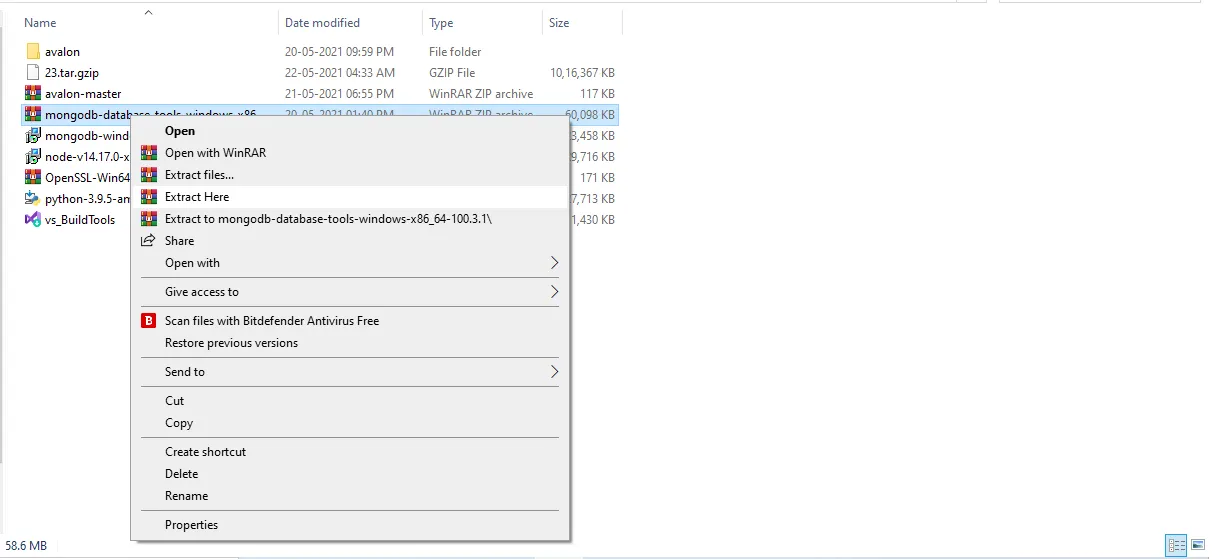The image size is (1212, 560).
Task: Click the Share arrow icon
Action: pos(149,241)
